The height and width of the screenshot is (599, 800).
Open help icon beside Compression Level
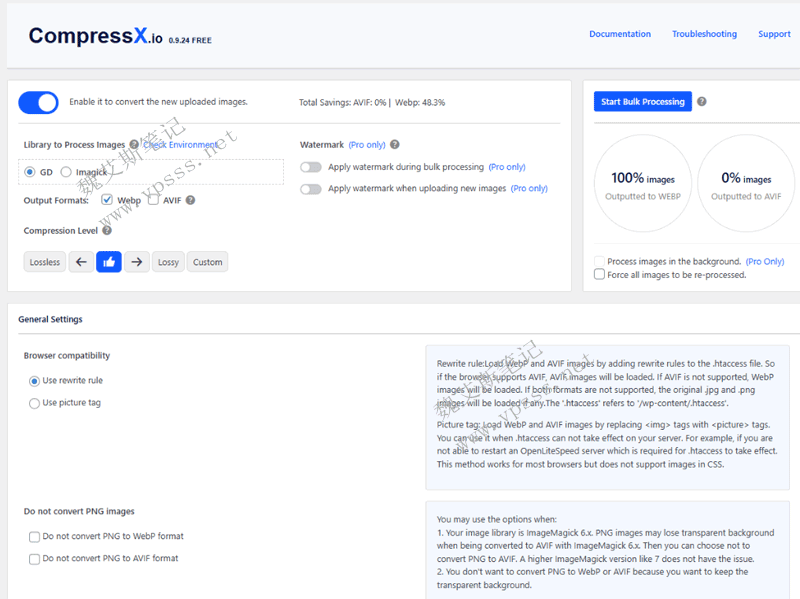(x=107, y=230)
